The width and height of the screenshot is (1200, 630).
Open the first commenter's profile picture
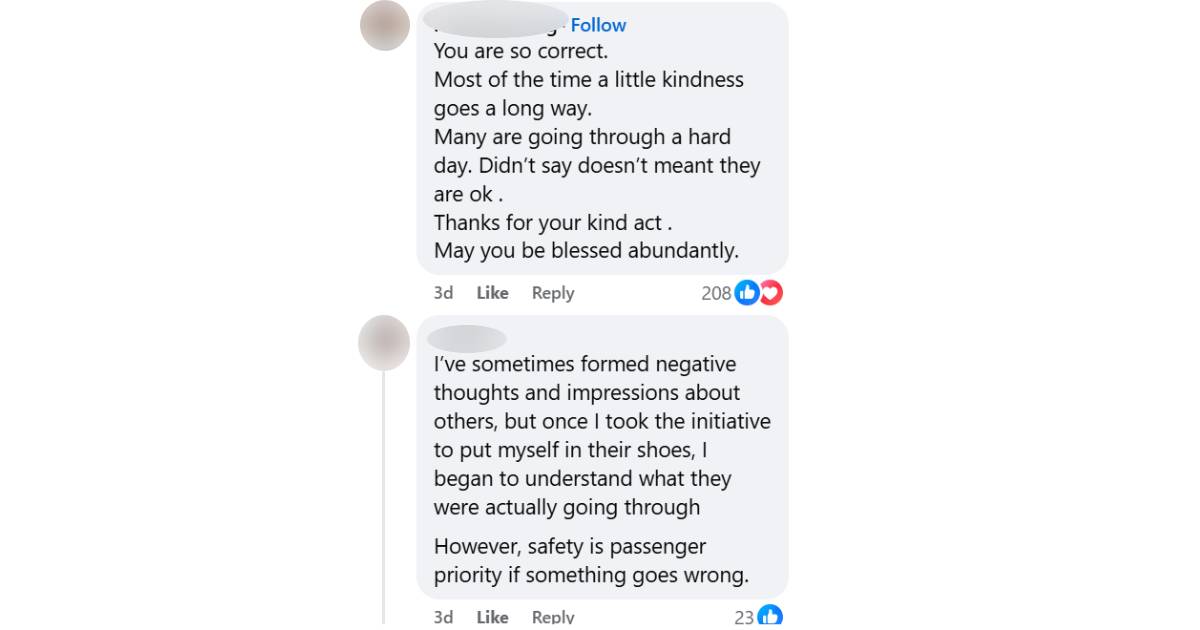pos(385,26)
